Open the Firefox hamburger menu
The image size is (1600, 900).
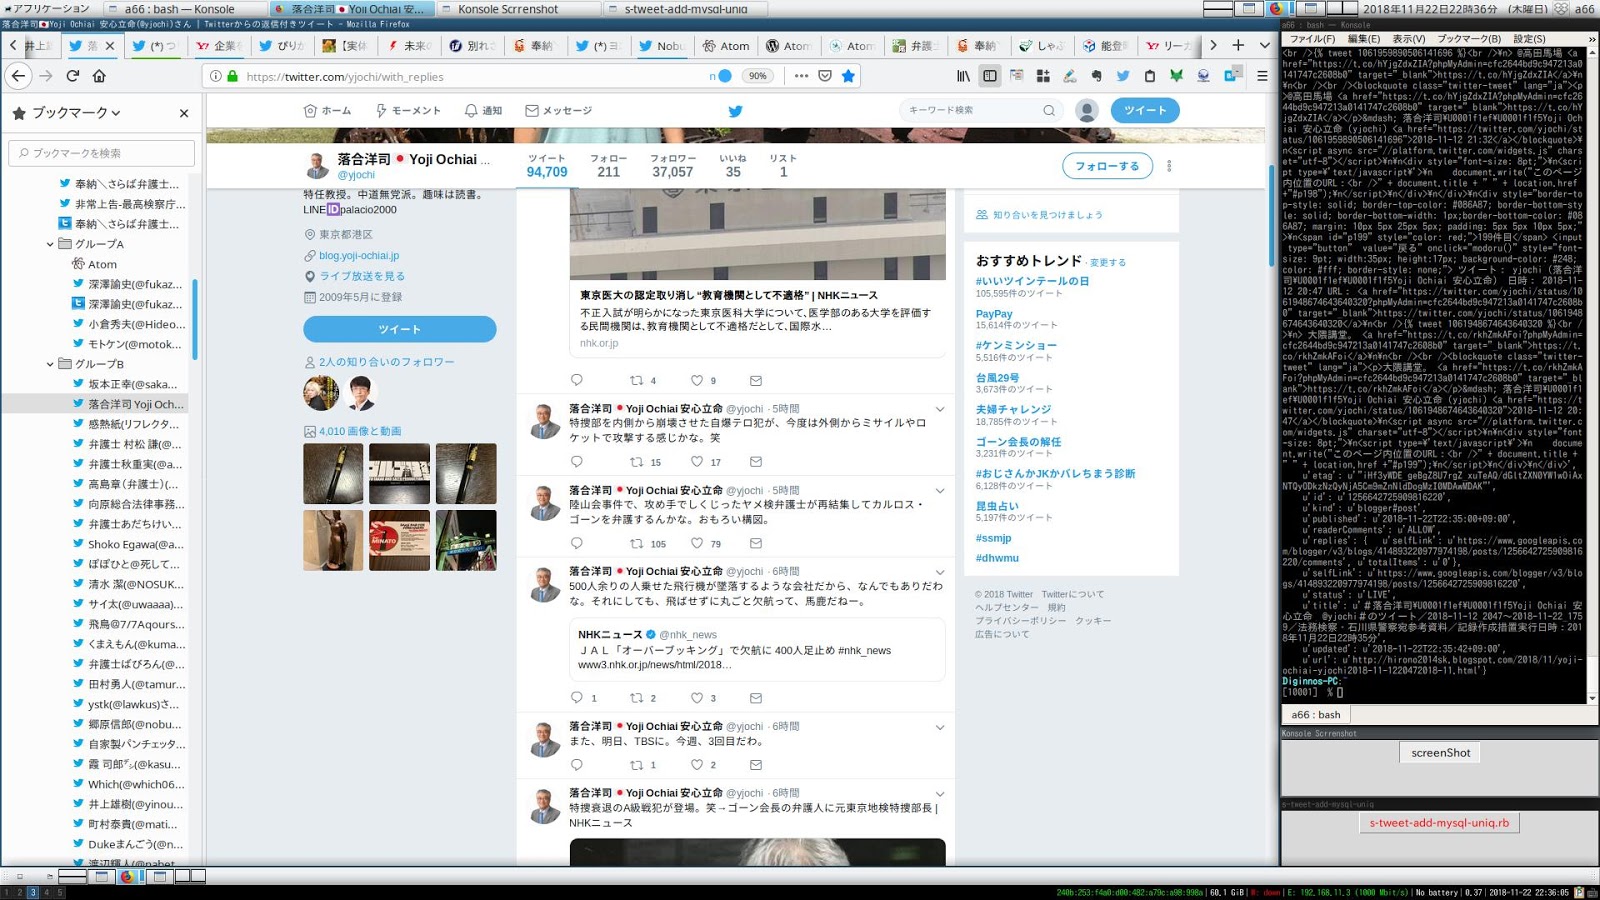tap(1262, 76)
